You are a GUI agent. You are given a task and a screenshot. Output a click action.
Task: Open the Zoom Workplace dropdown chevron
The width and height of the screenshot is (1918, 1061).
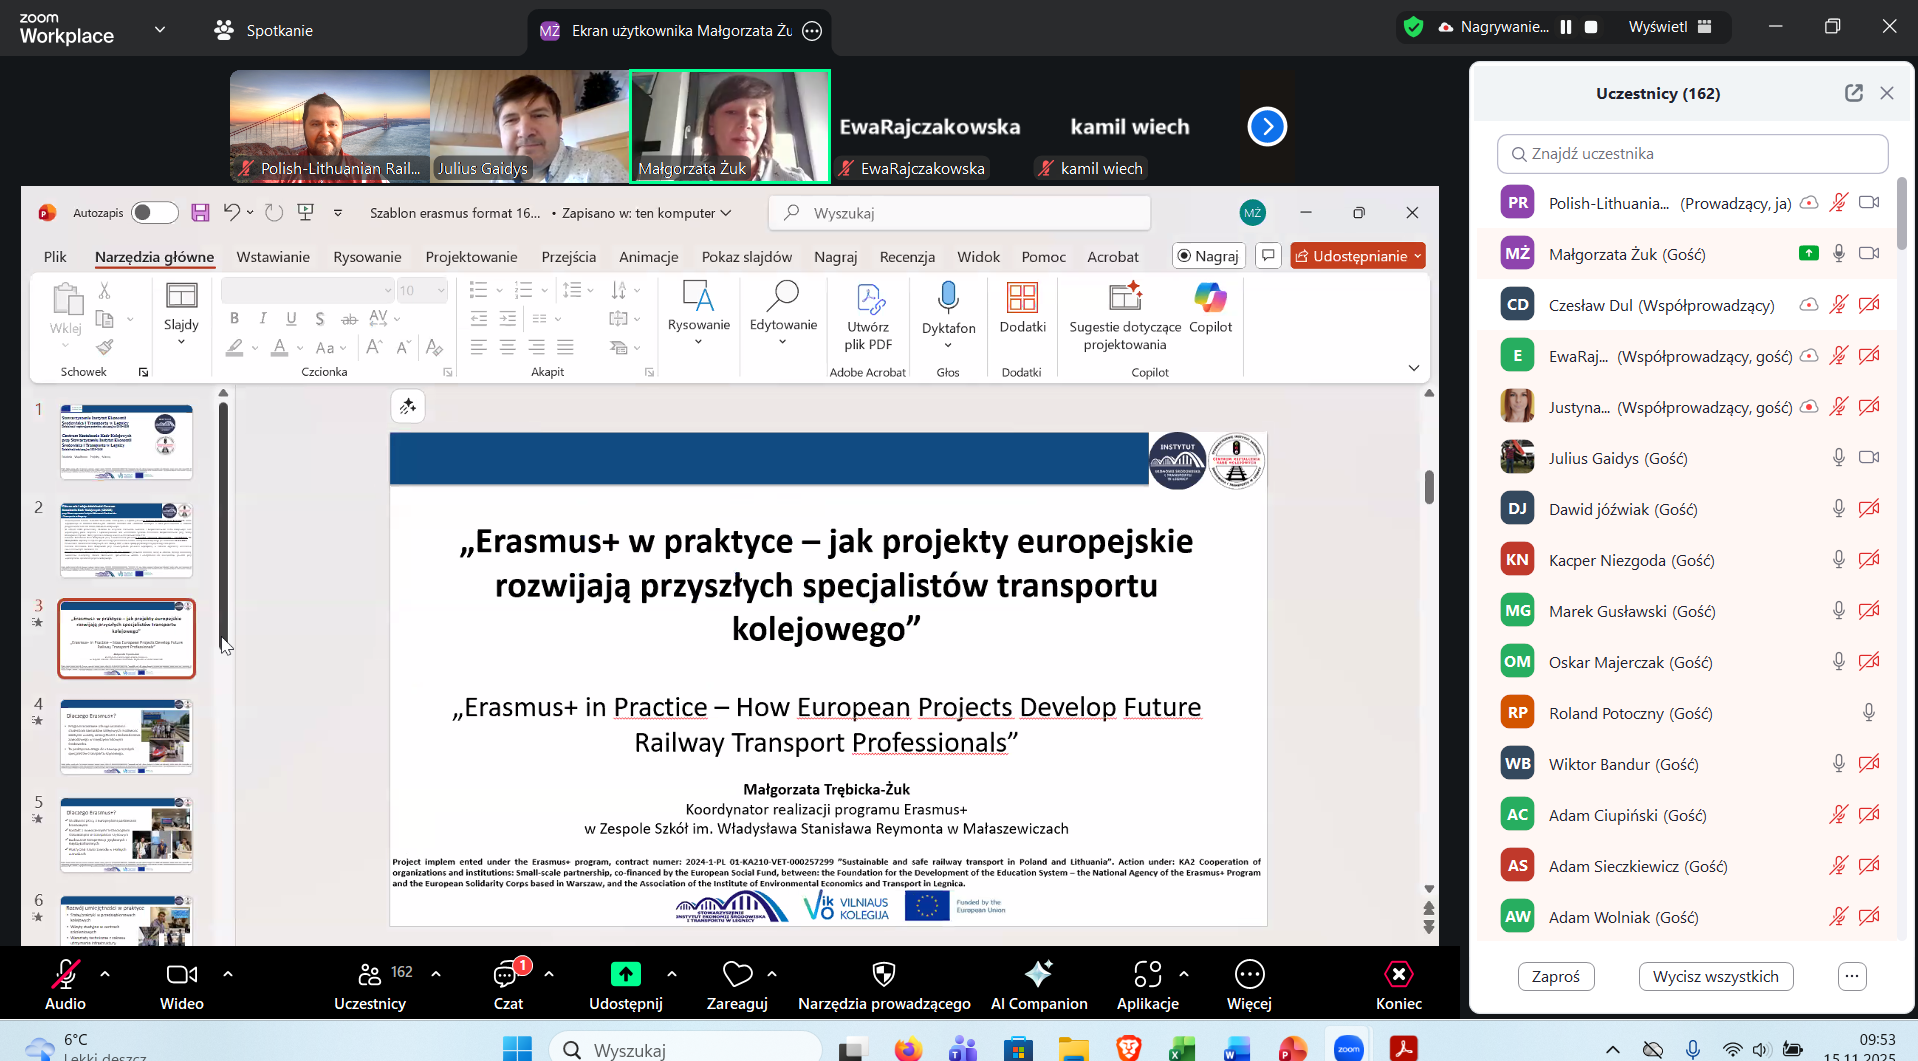(160, 30)
